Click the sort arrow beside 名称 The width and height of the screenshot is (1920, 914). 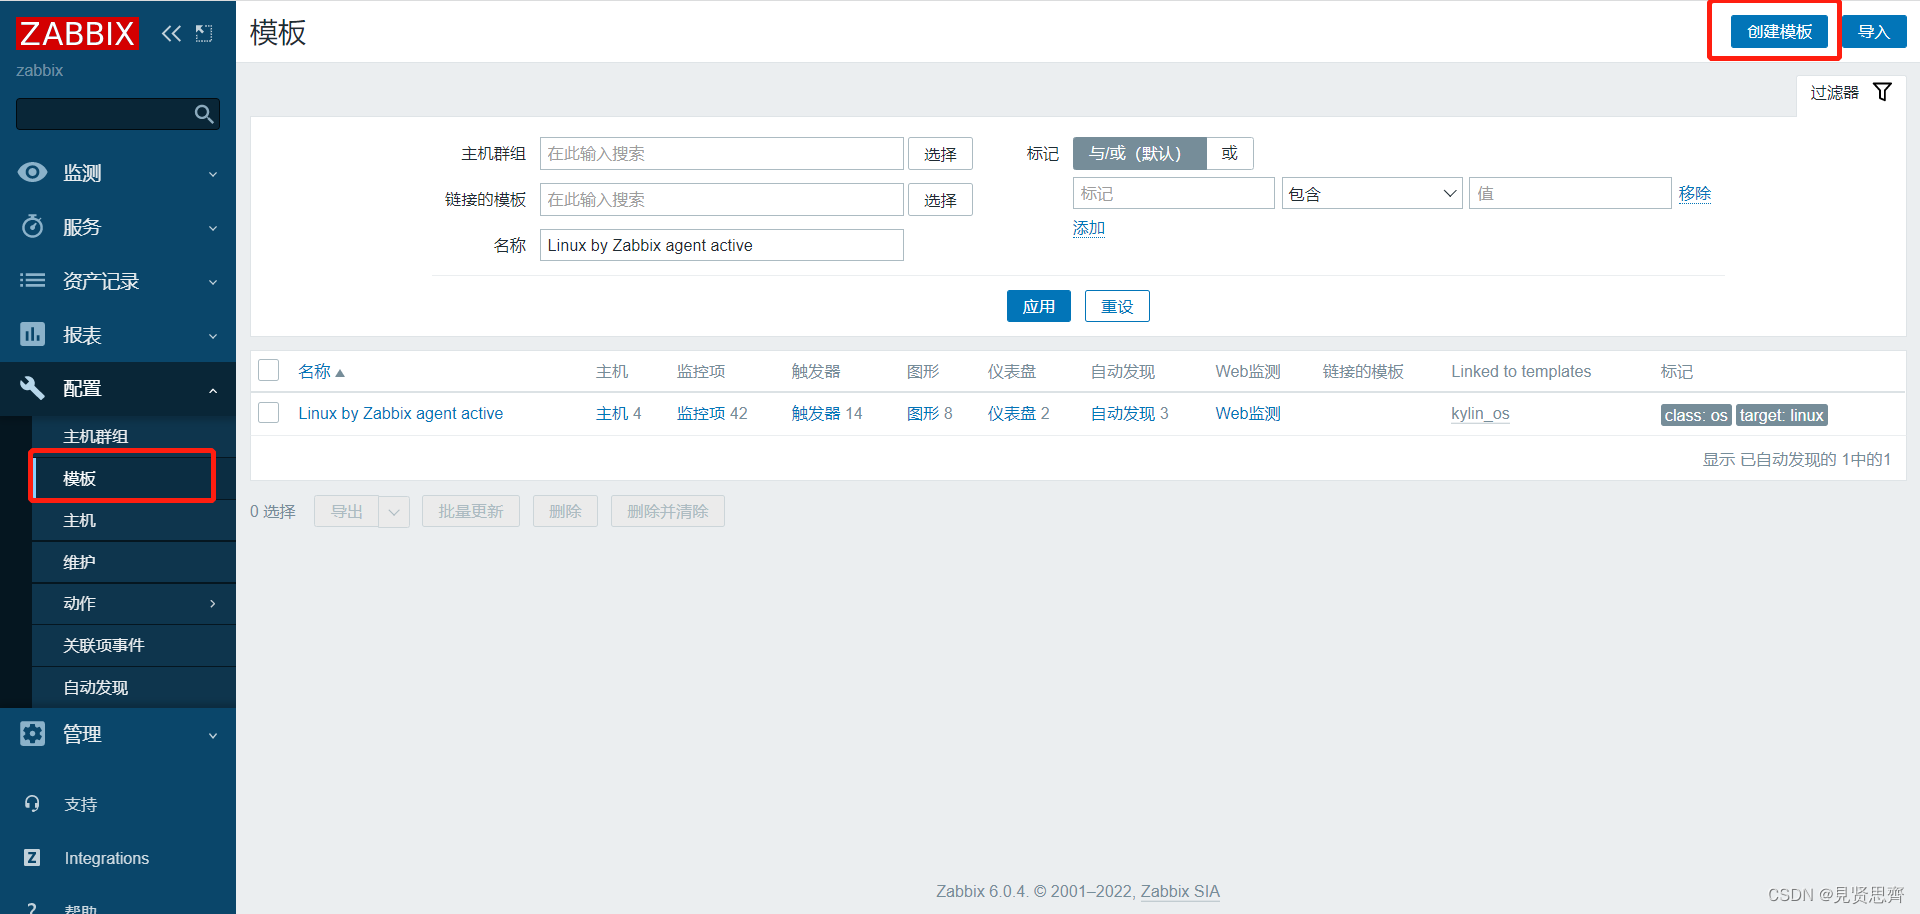click(340, 373)
